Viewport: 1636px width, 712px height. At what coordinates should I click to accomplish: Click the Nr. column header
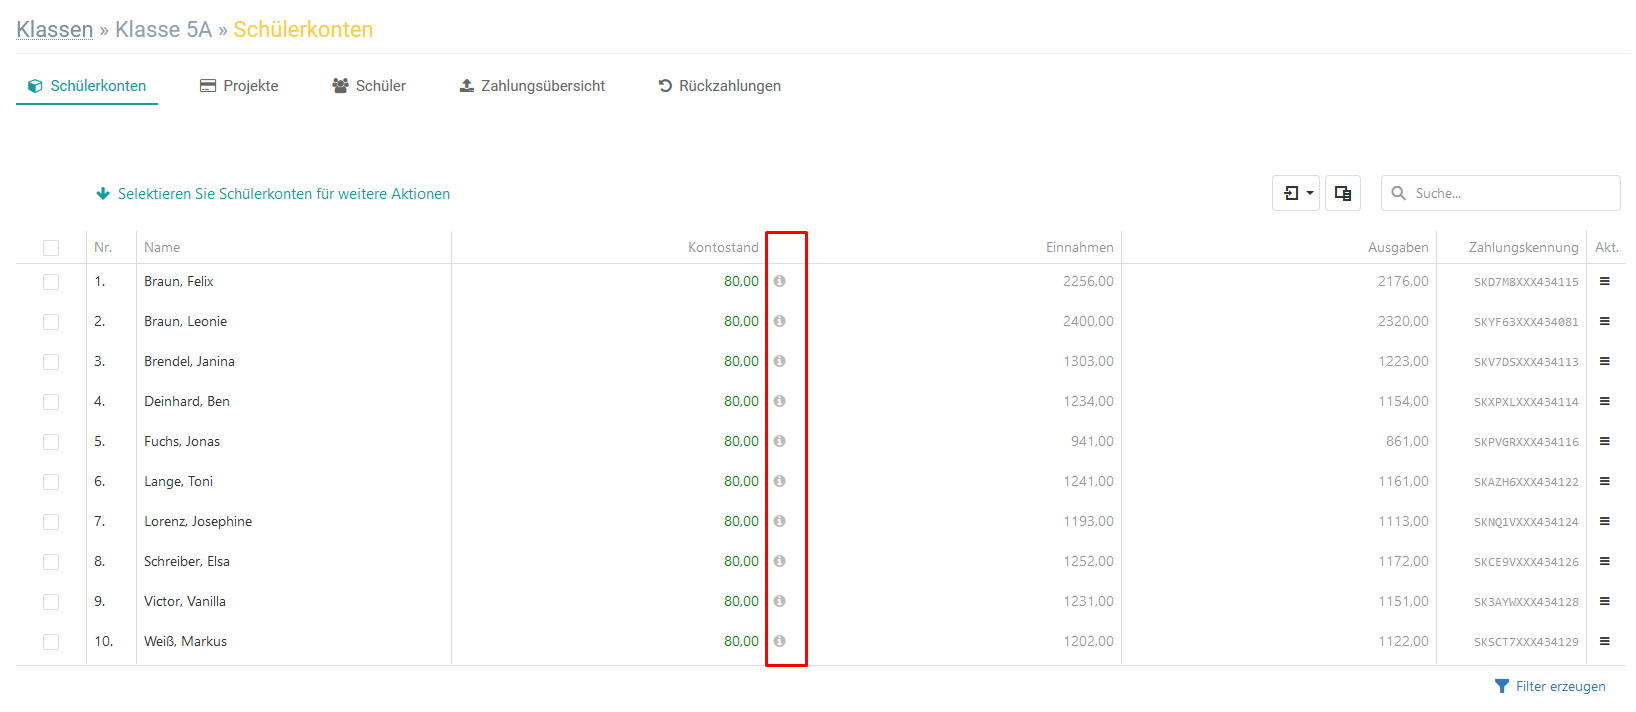point(103,247)
